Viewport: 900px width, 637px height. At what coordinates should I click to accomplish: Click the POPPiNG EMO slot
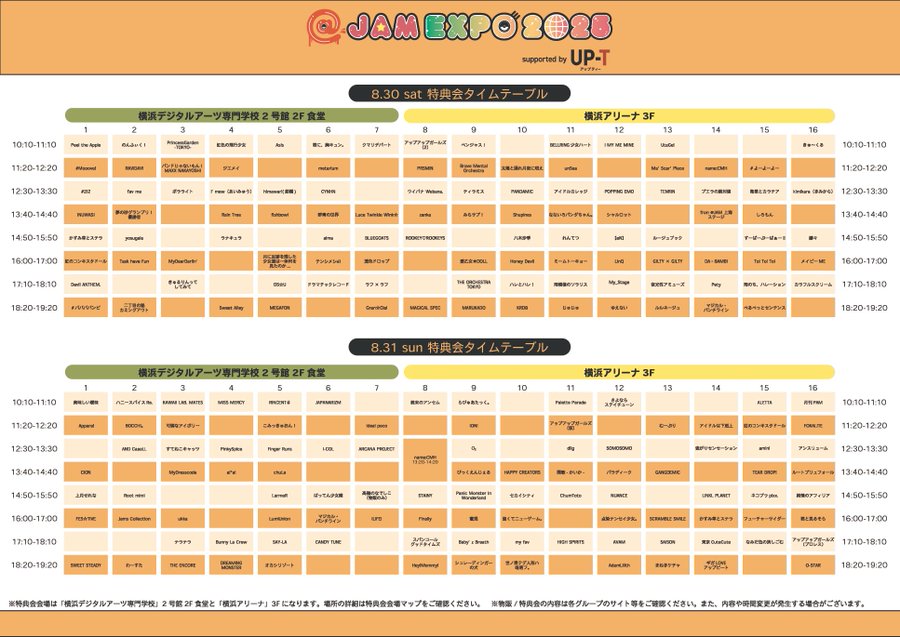619,191
